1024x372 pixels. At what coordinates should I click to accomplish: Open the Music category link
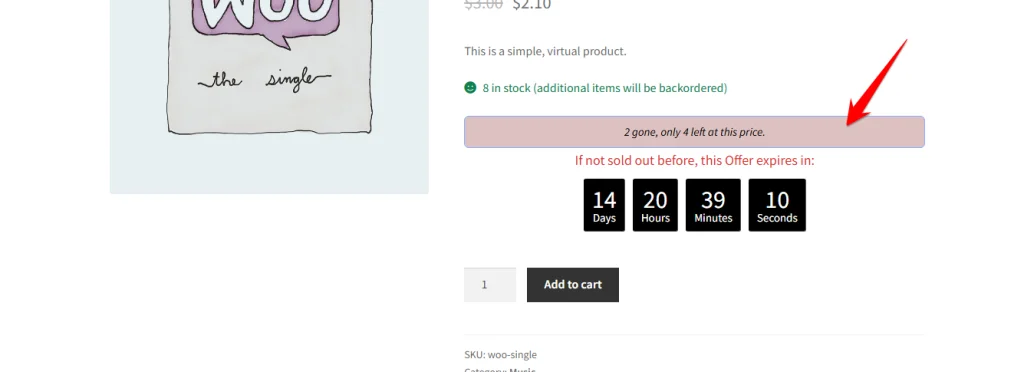522,369
